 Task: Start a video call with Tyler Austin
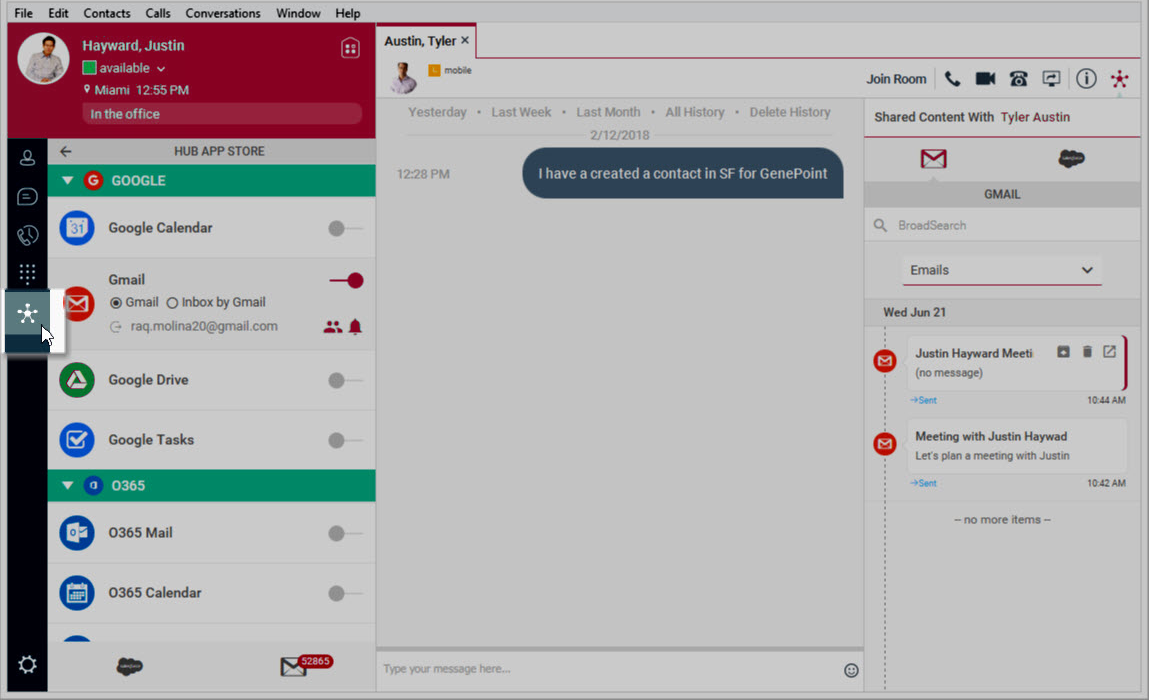(986, 78)
